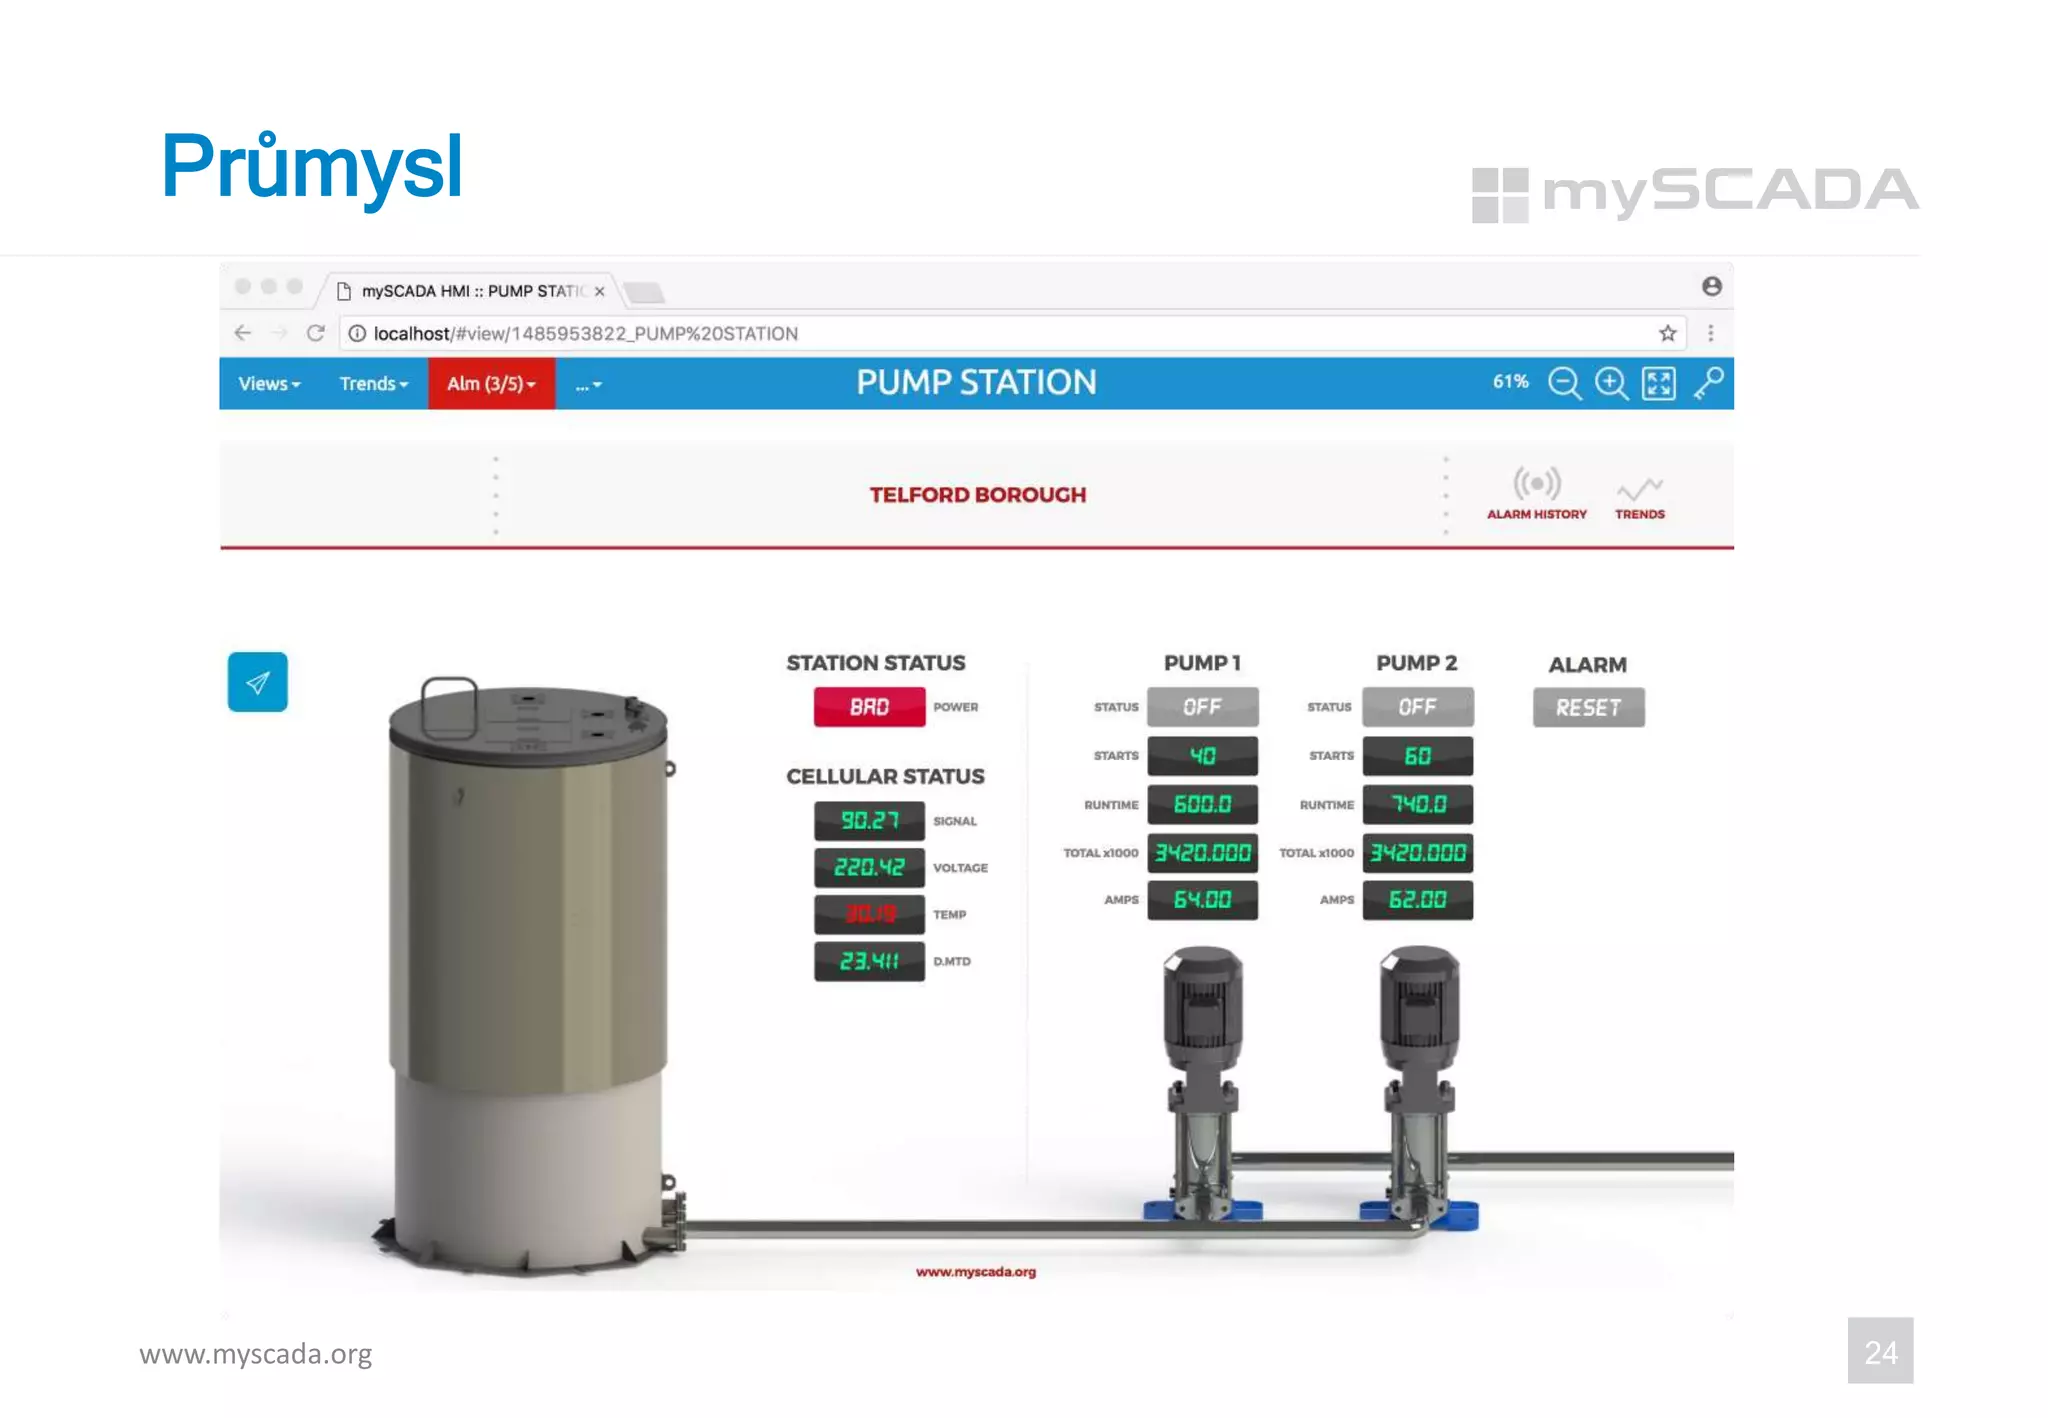Image resolution: width=2048 pixels, height=1418 pixels.
Task: Click the zoom out magnifier icon
Action: click(1565, 383)
